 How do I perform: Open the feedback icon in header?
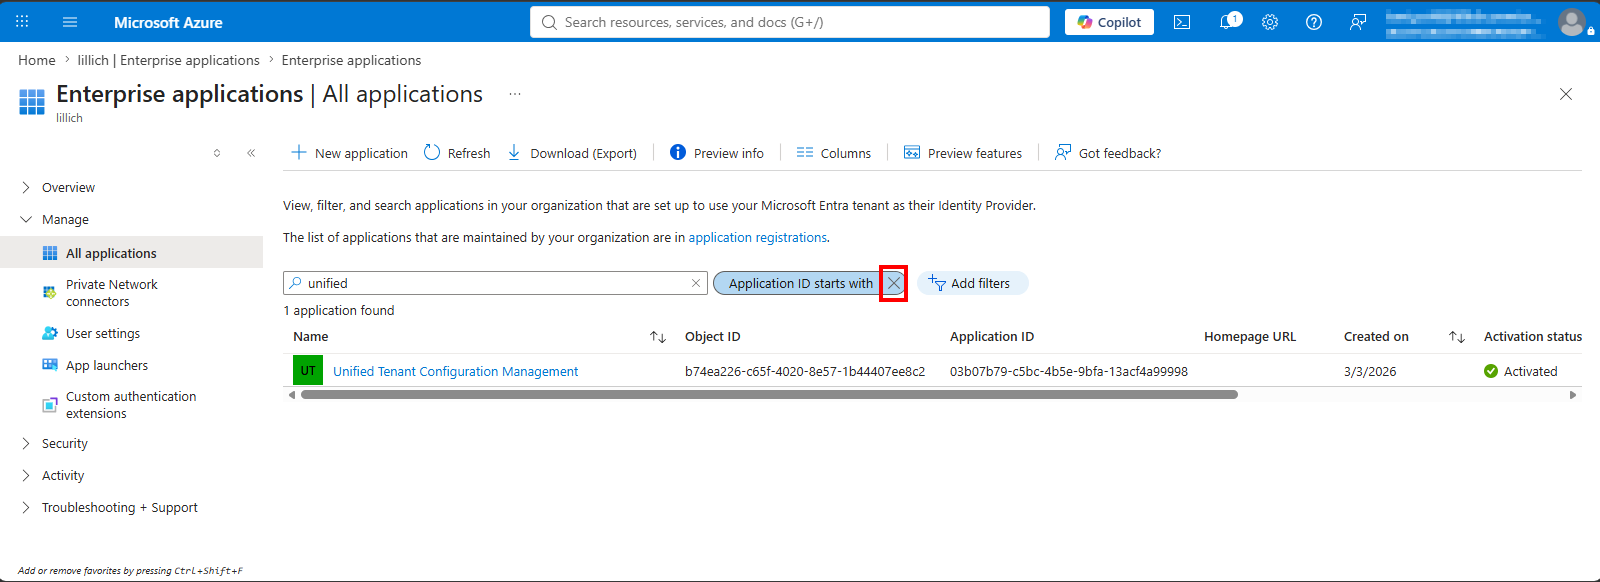(1358, 22)
